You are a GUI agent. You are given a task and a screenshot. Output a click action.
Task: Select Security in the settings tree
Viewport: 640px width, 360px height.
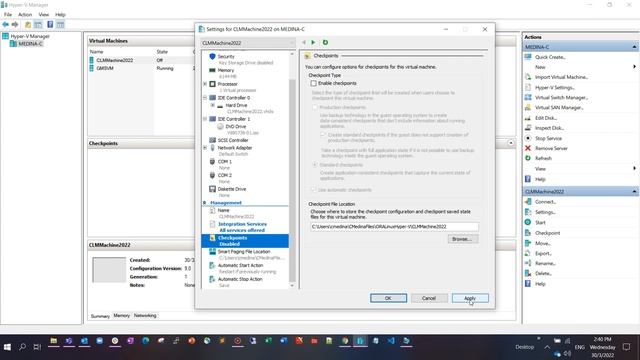226,56
